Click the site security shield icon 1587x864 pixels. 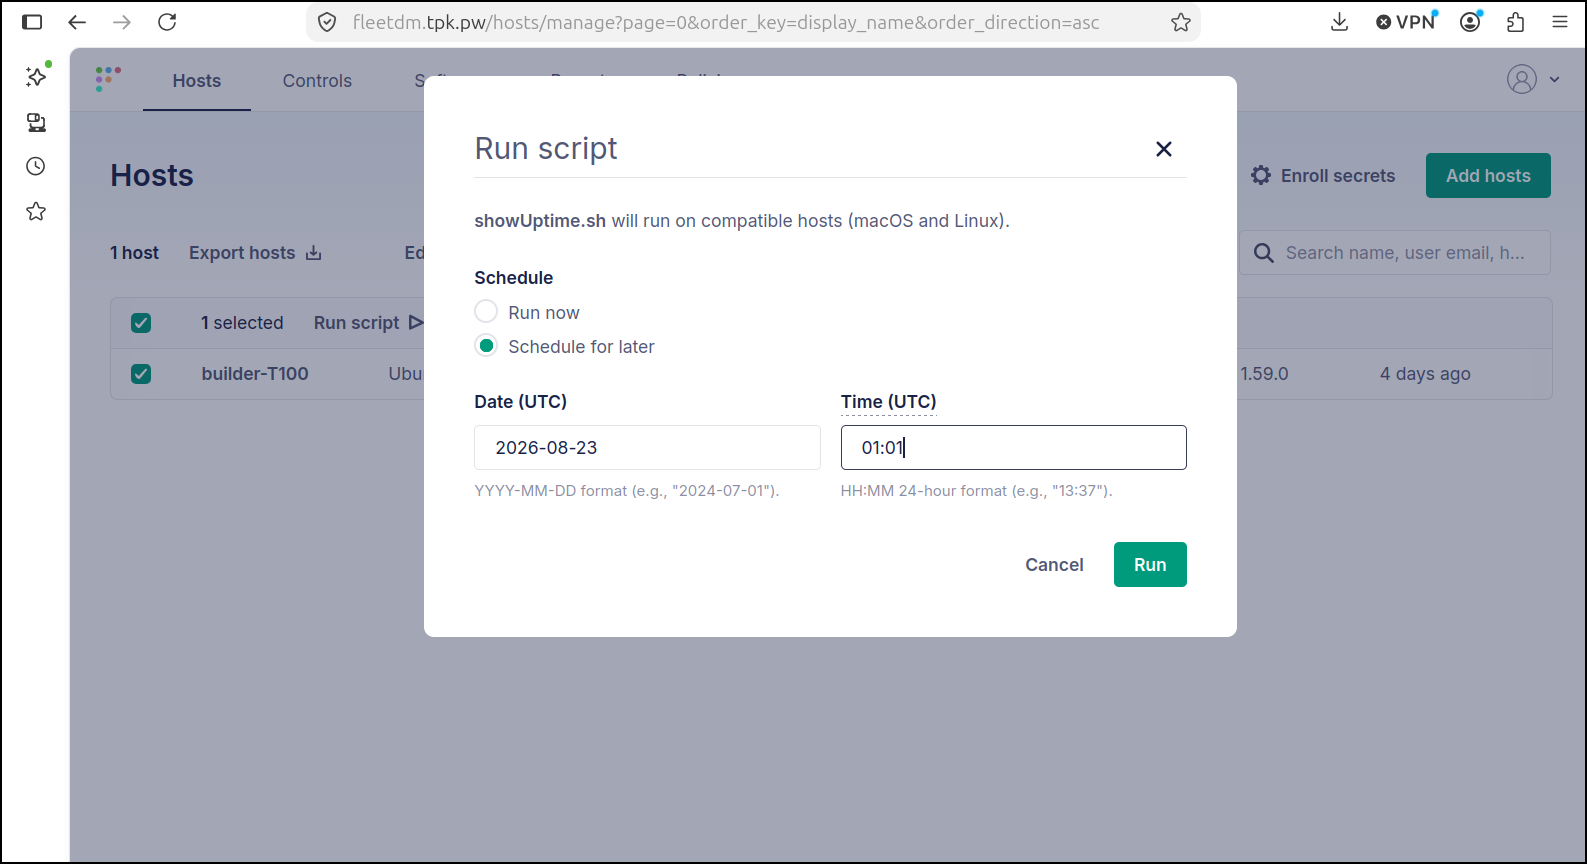327,22
